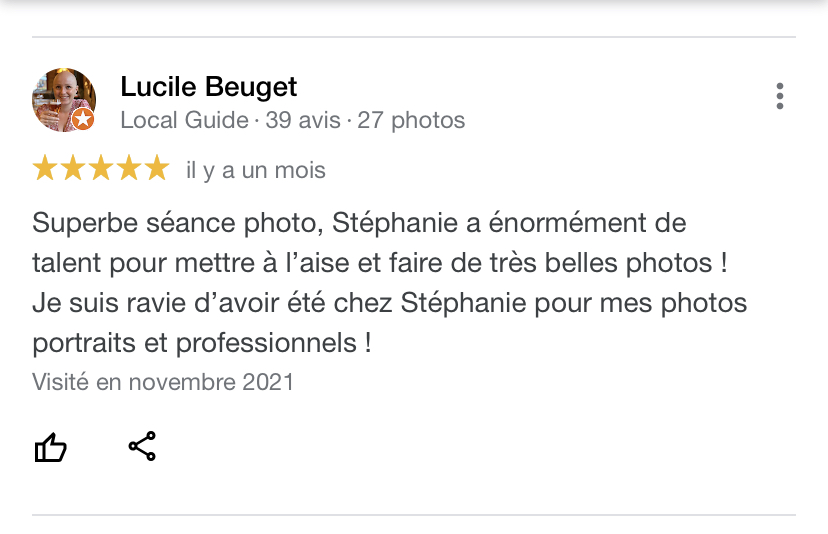The height and width of the screenshot is (534, 828).
Task: Click the "il y a un mois" timestamp
Action: 256,170
